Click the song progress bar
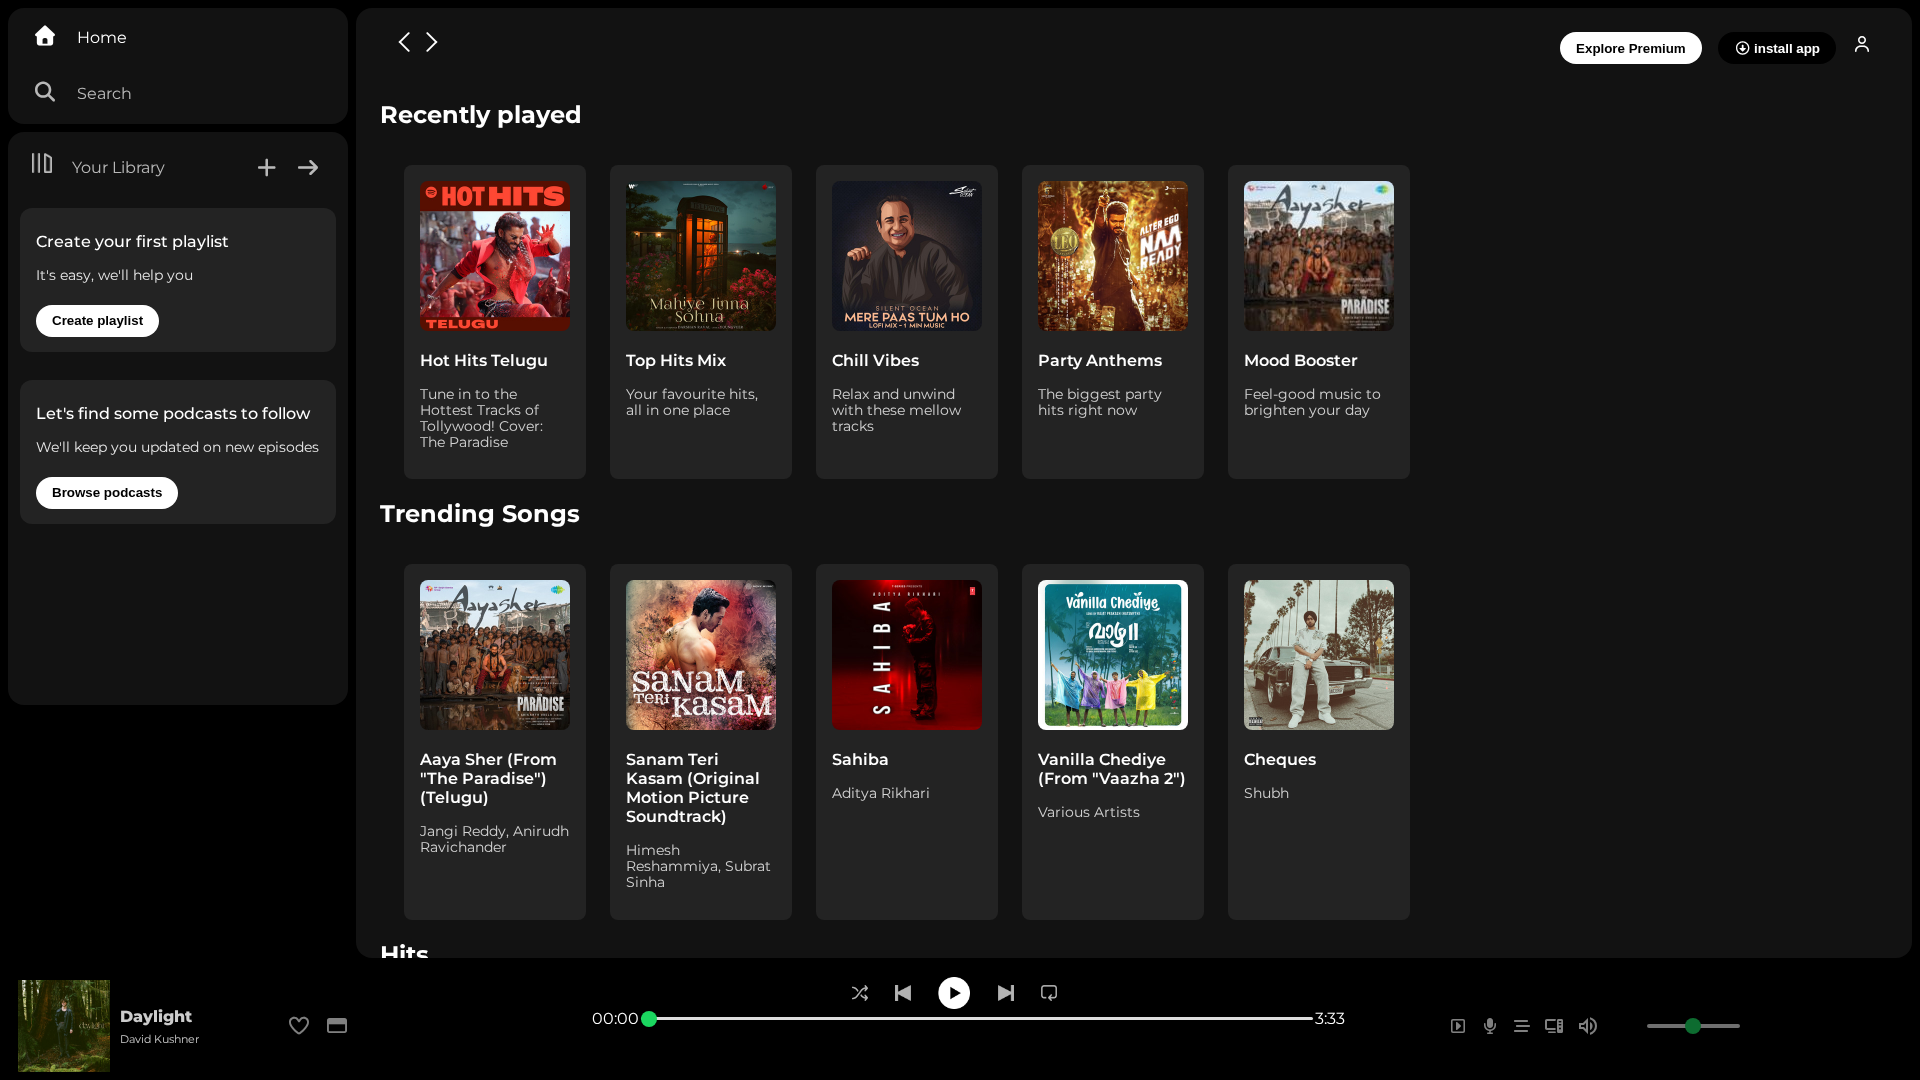The width and height of the screenshot is (1920, 1080). point(980,1019)
